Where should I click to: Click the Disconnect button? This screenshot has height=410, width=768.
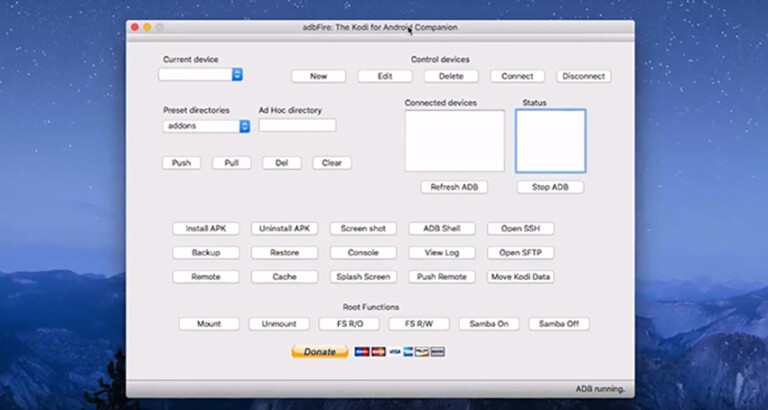tap(584, 76)
